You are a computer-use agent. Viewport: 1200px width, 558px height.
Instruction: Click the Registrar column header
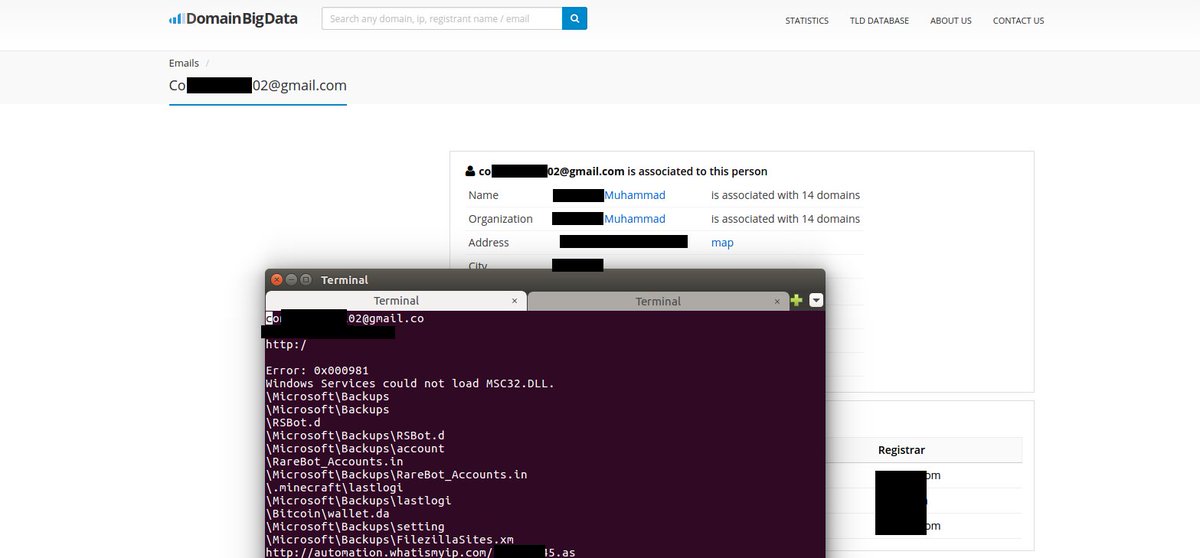[x=901, y=450]
